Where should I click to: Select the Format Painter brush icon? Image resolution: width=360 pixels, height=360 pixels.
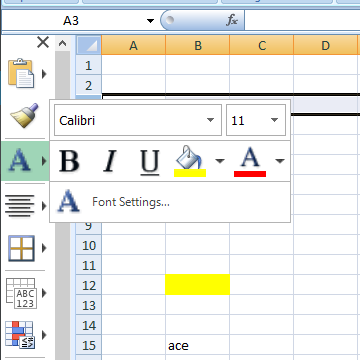point(24,115)
